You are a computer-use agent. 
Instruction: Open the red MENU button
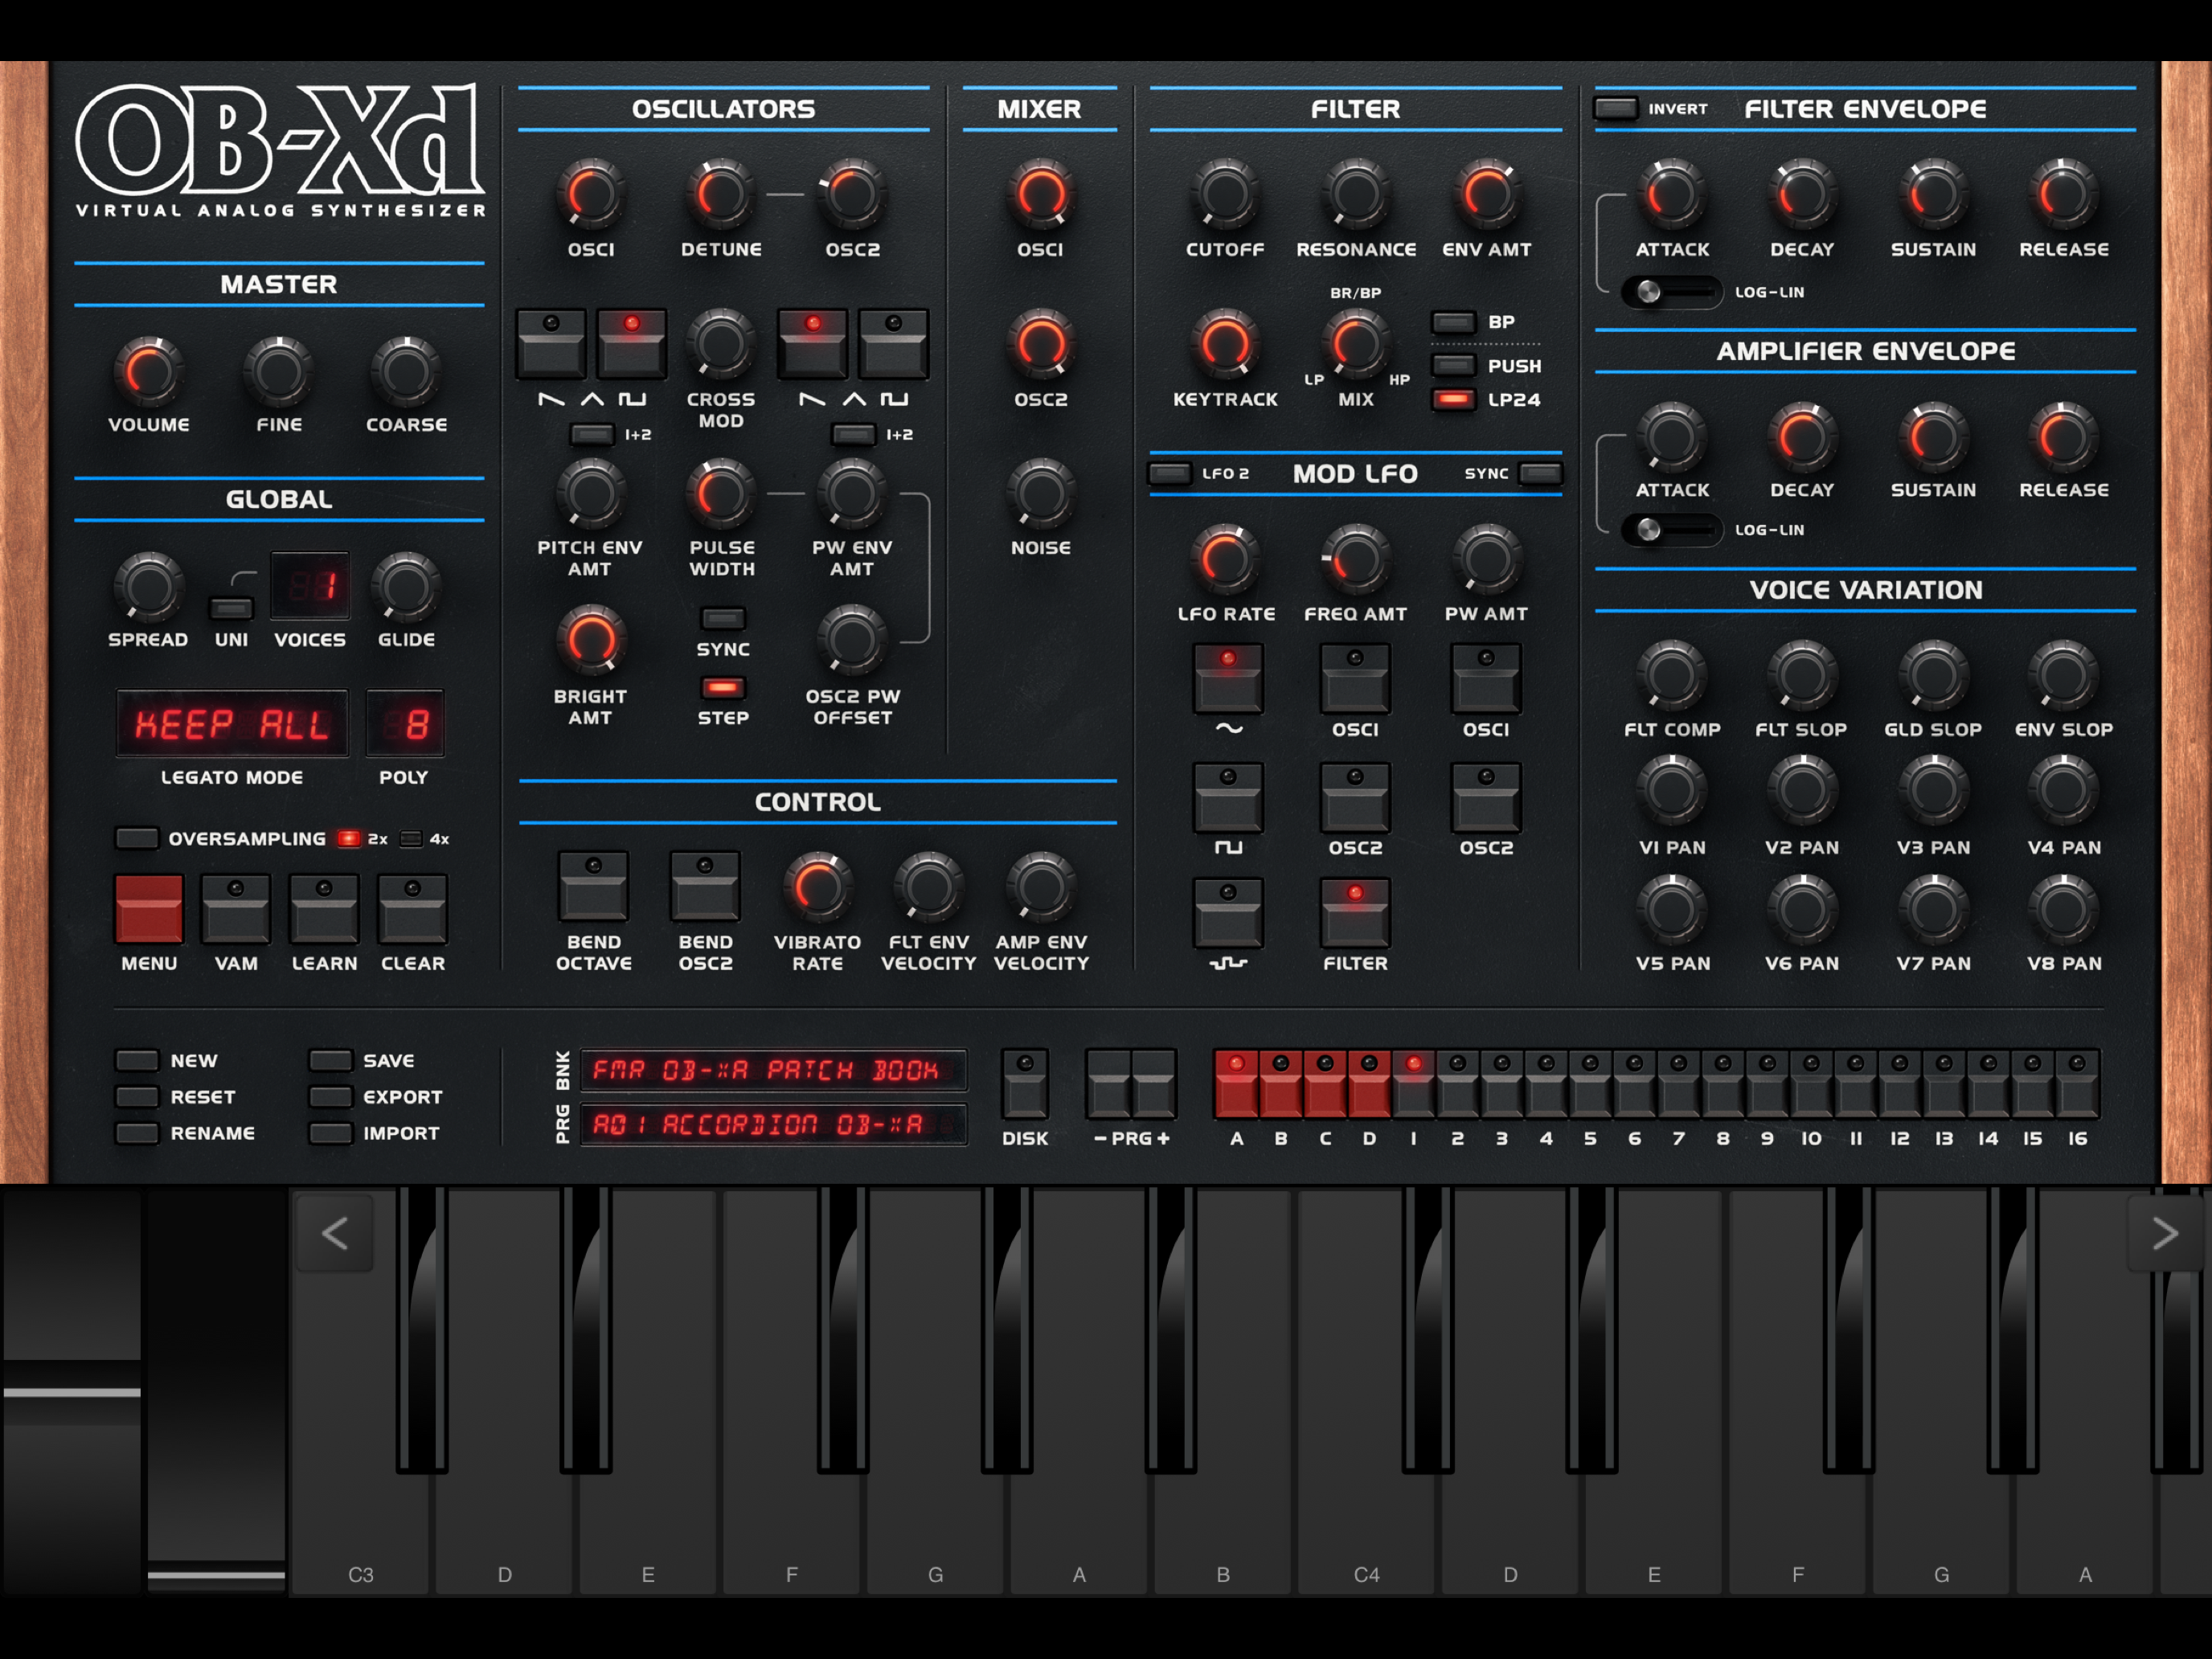pos(149,909)
